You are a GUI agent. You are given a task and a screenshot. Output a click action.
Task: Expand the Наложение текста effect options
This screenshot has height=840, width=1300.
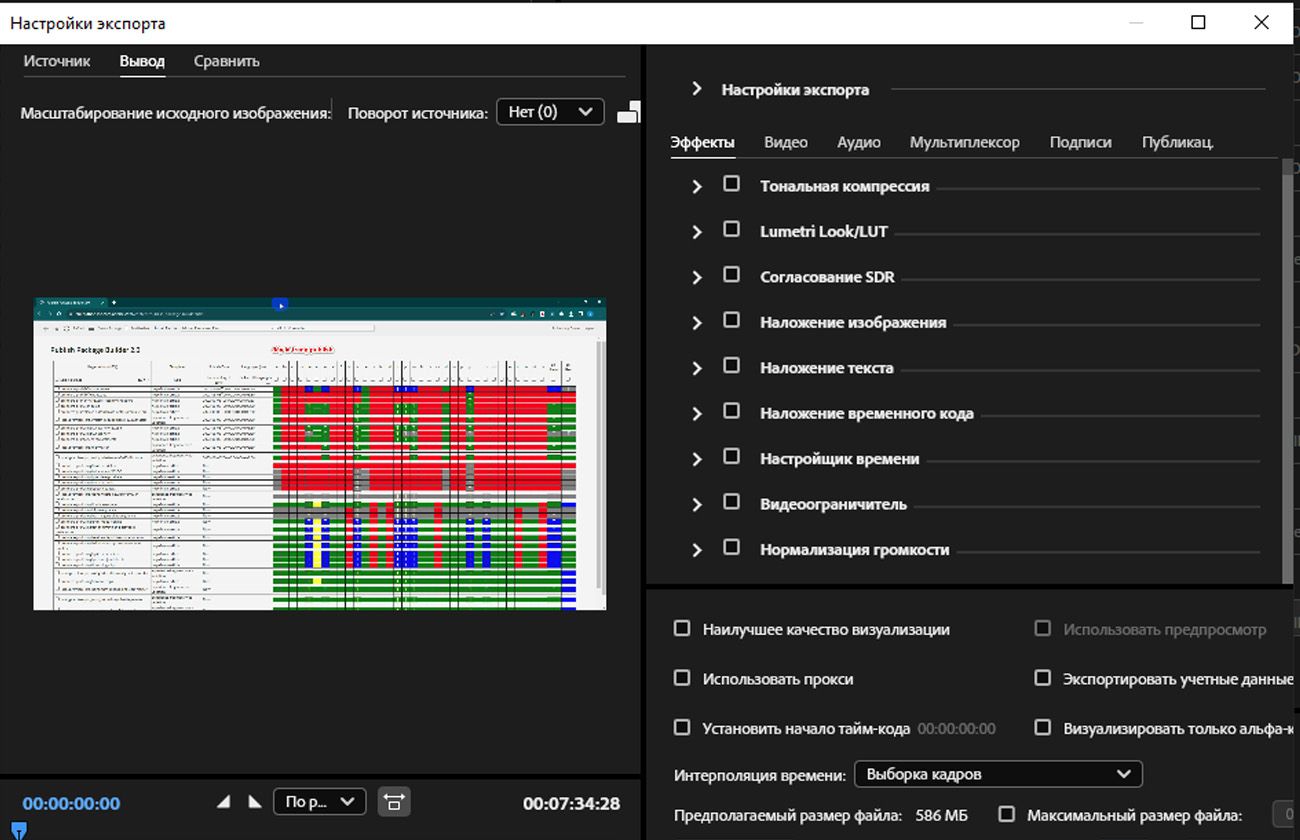697,368
